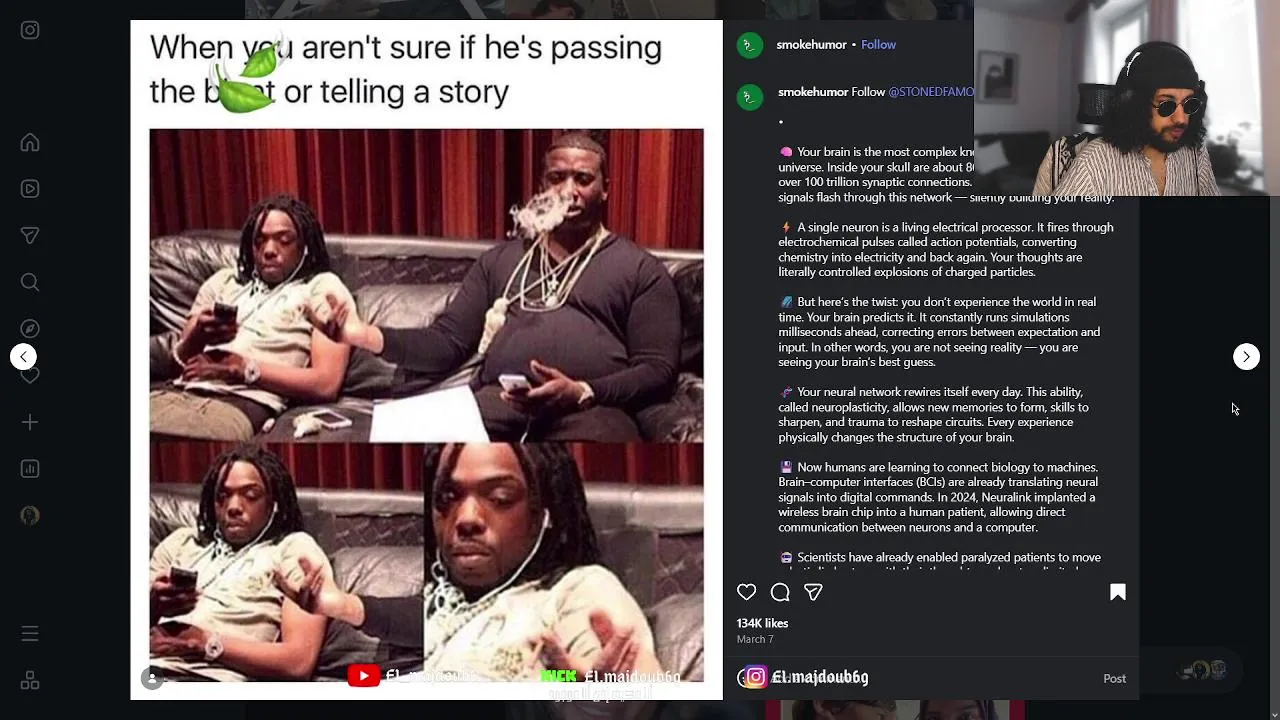Like the post with heart icon

click(x=746, y=592)
